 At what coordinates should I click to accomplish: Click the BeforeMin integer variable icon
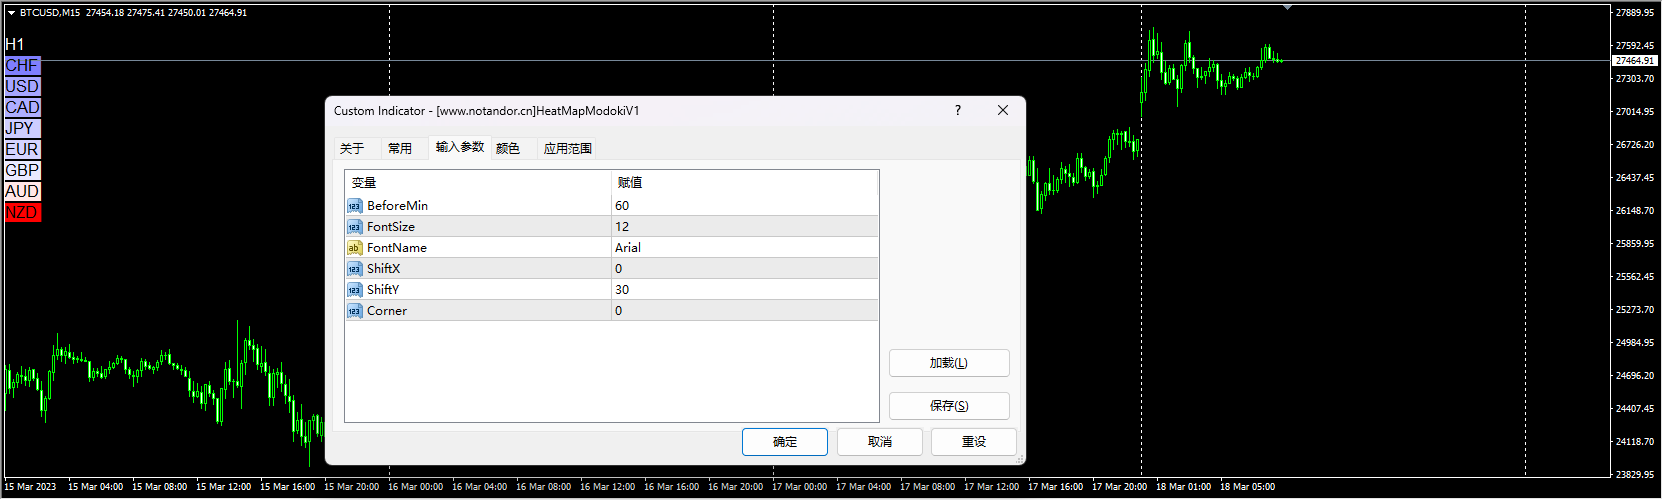(354, 206)
